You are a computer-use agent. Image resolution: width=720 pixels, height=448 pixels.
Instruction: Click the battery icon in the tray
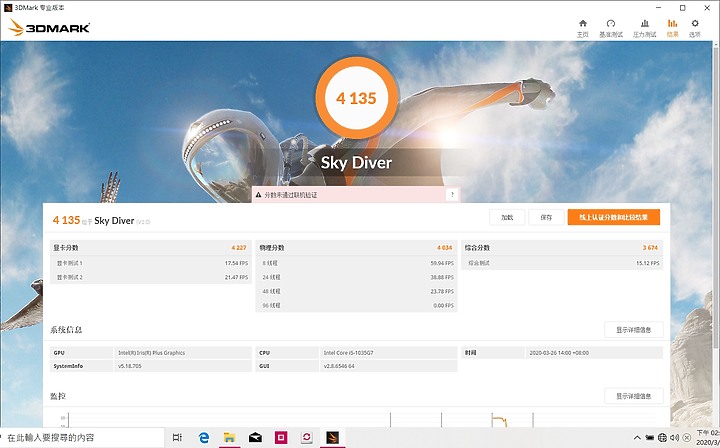tap(649, 438)
